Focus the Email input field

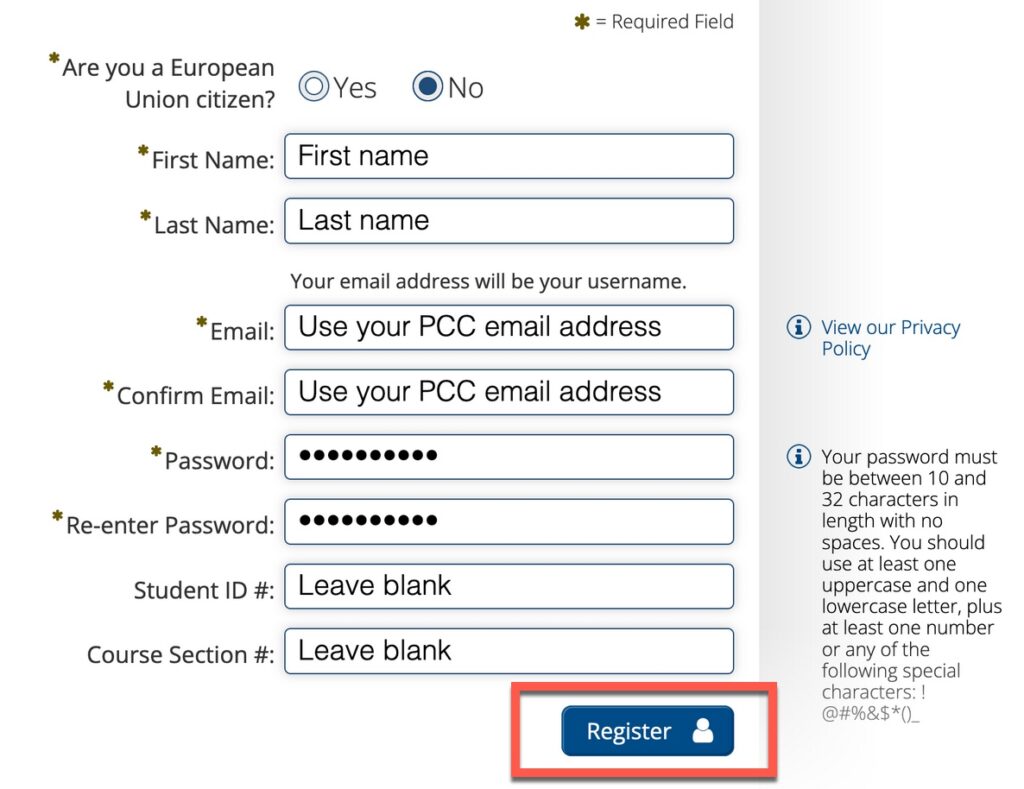pos(508,327)
